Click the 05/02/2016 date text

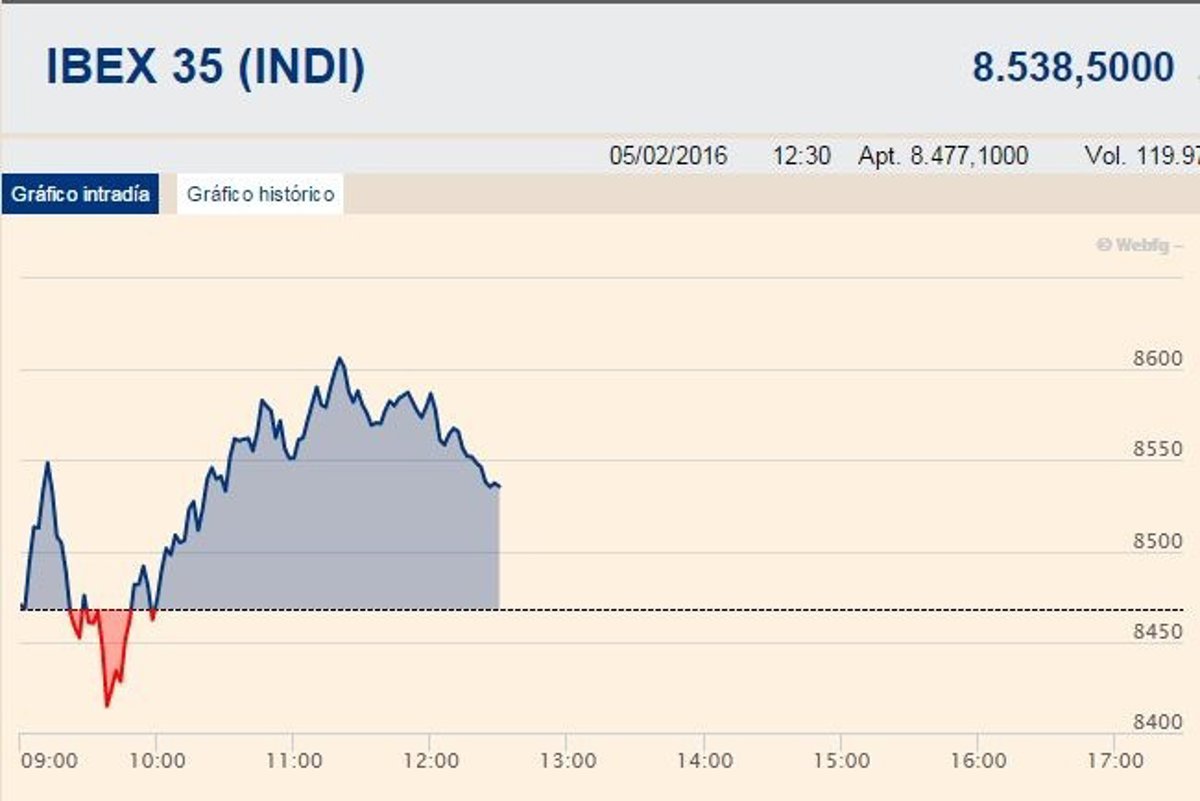[668, 156]
